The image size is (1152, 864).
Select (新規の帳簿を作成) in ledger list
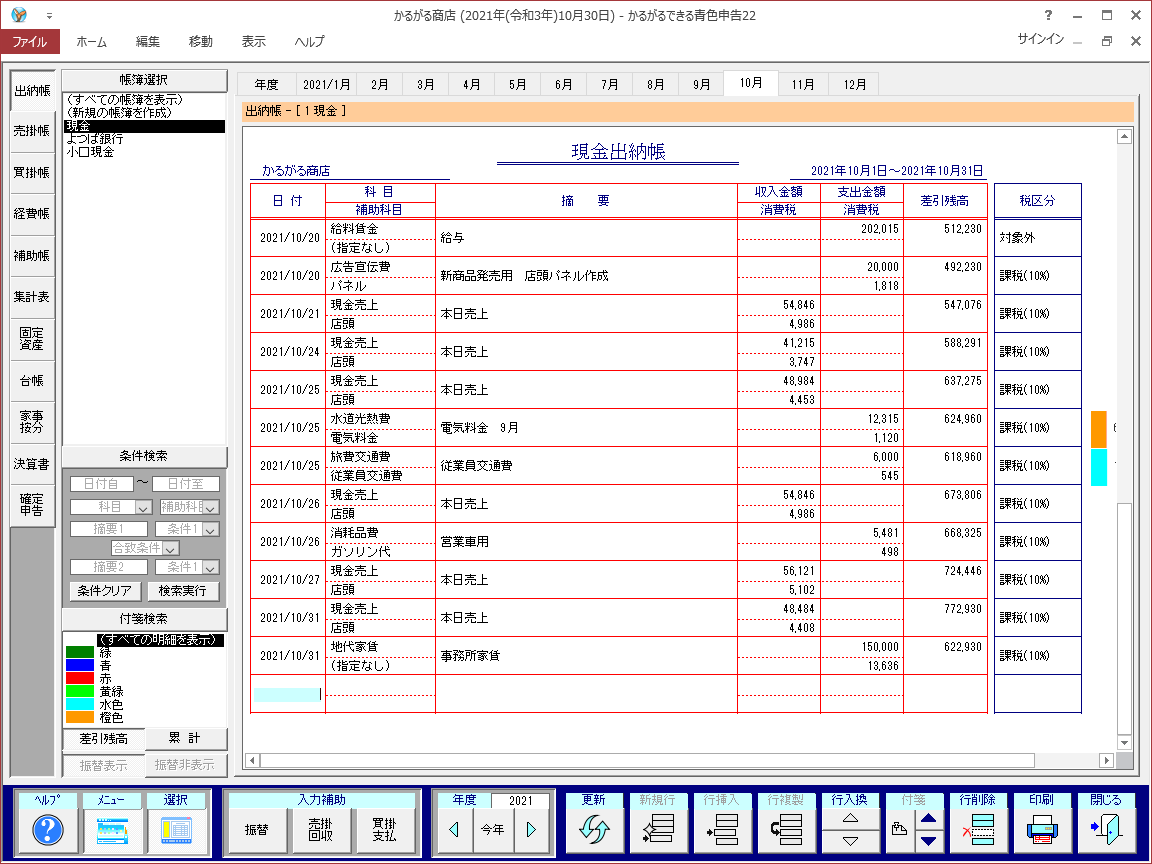[119, 113]
